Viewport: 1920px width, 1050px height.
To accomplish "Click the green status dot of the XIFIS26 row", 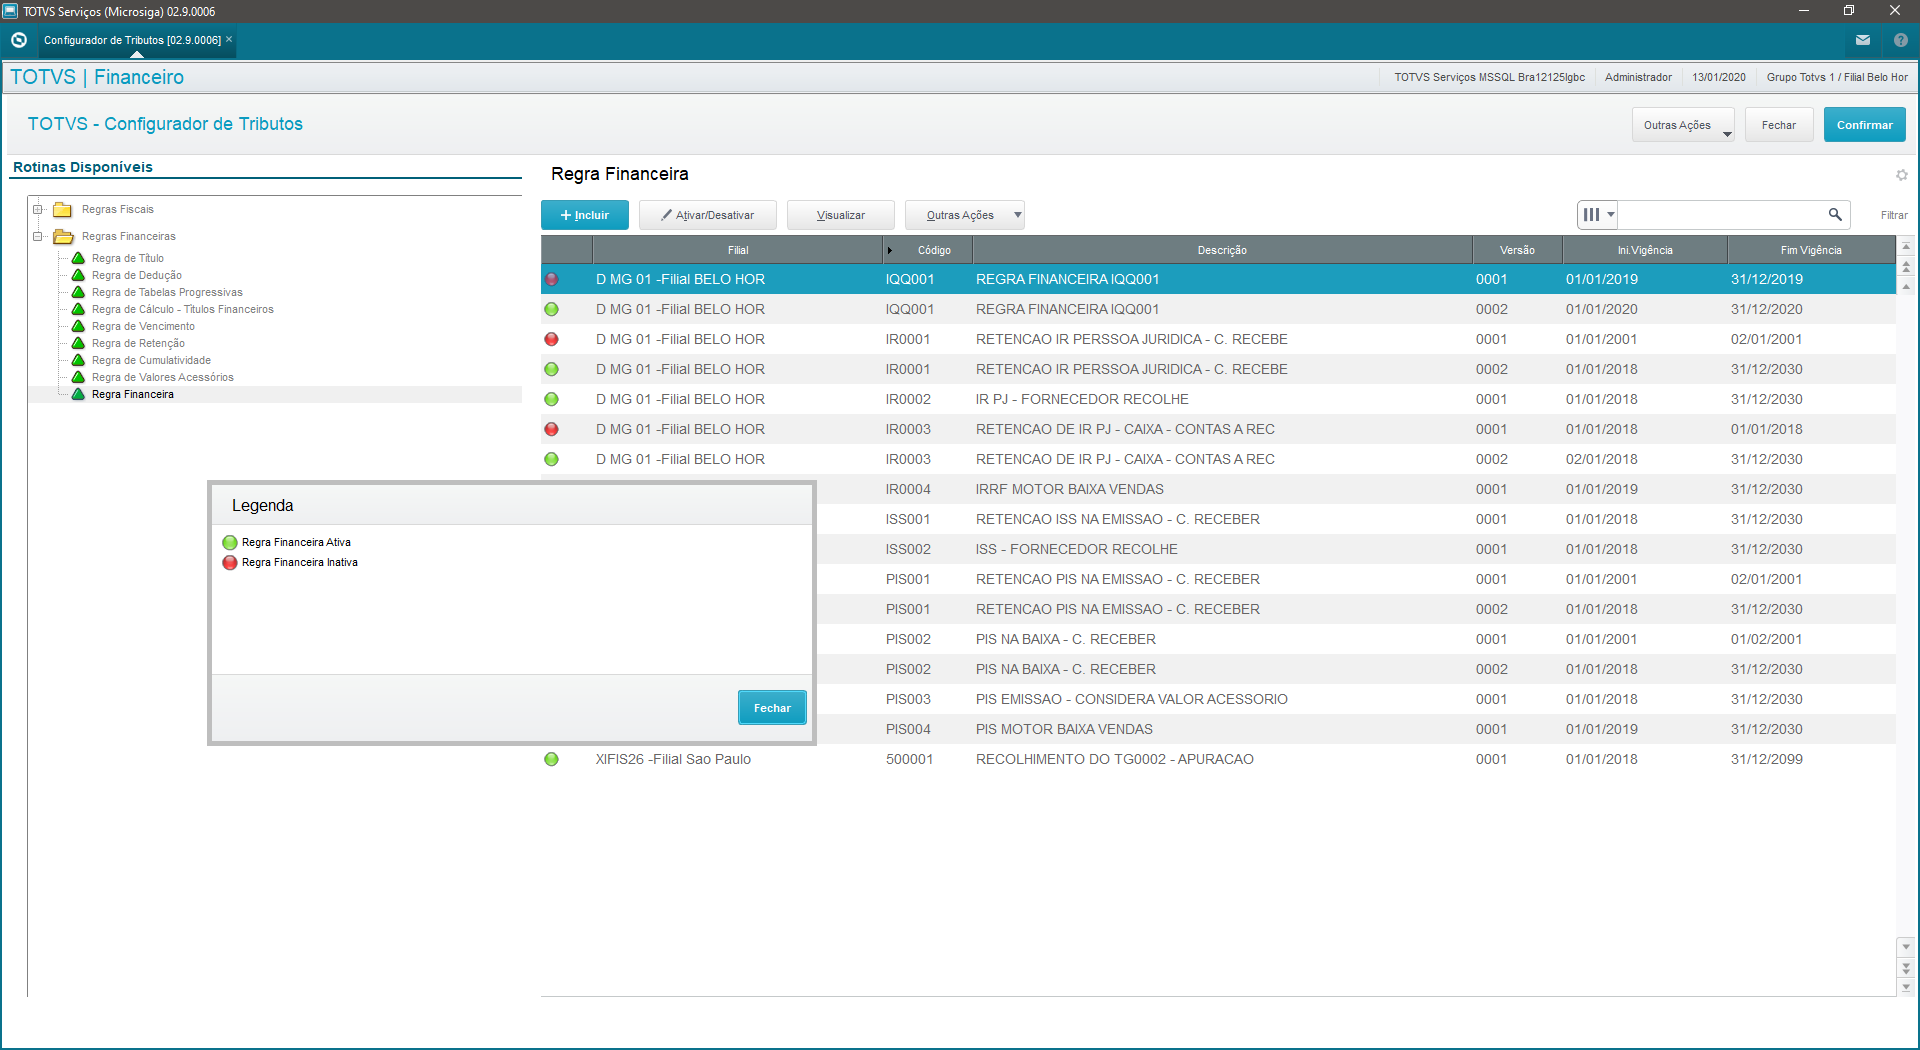I will tap(551, 759).
